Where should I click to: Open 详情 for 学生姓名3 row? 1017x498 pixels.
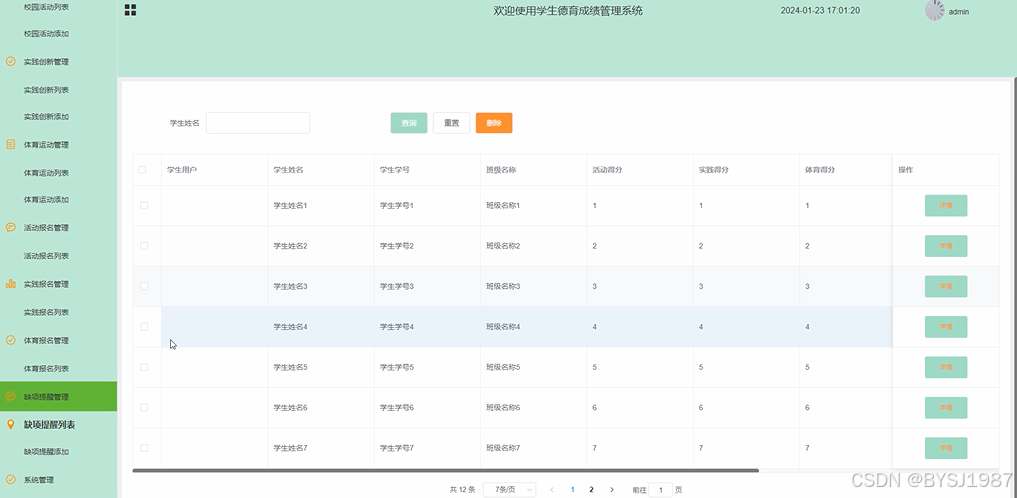click(946, 286)
